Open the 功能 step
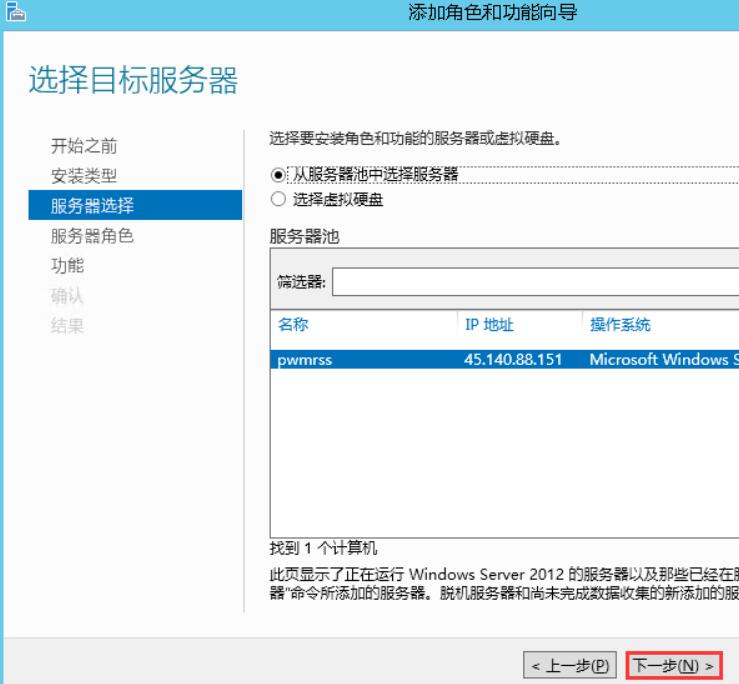 pyautogui.click(x=67, y=265)
